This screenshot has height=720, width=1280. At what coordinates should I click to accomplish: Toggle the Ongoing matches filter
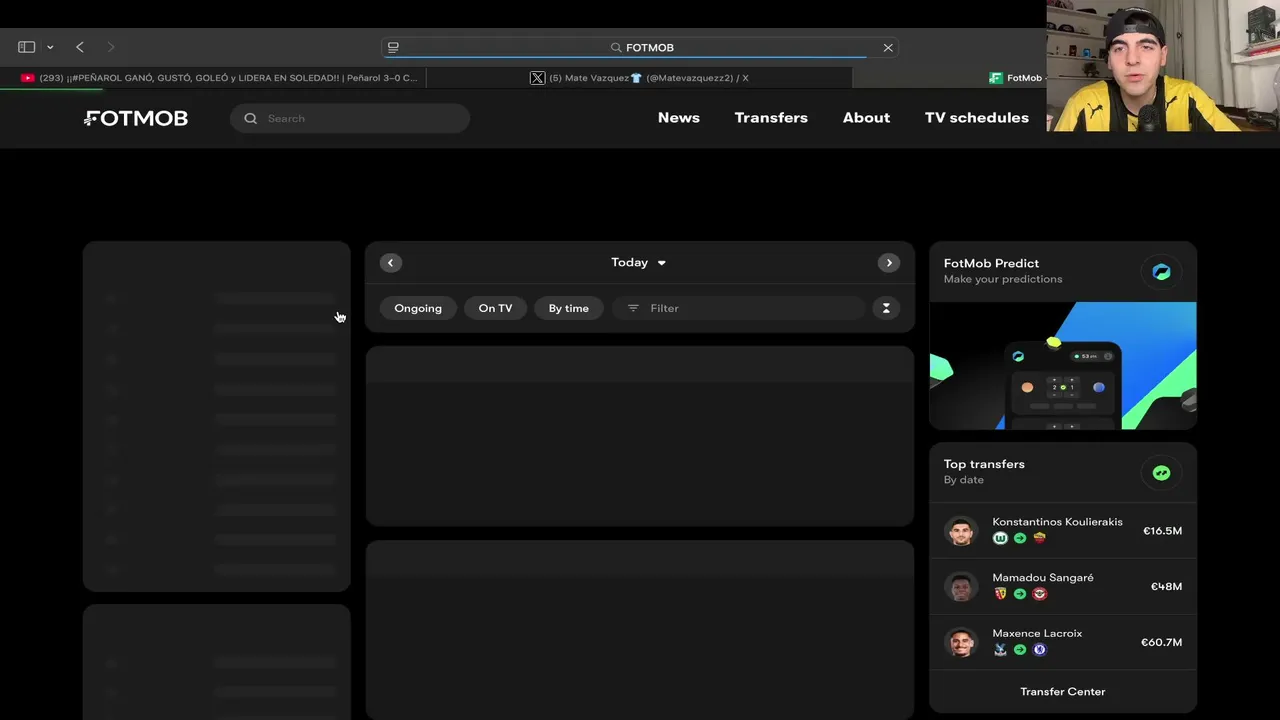click(418, 308)
